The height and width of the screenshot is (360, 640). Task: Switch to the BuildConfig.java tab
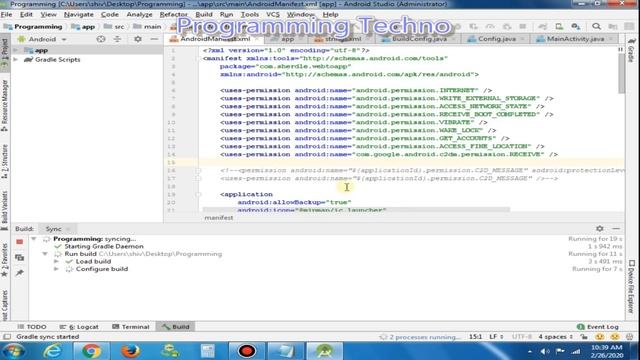point(419,39)
